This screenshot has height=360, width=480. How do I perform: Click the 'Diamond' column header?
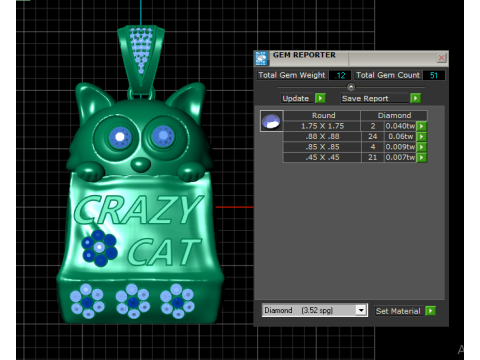394,115
